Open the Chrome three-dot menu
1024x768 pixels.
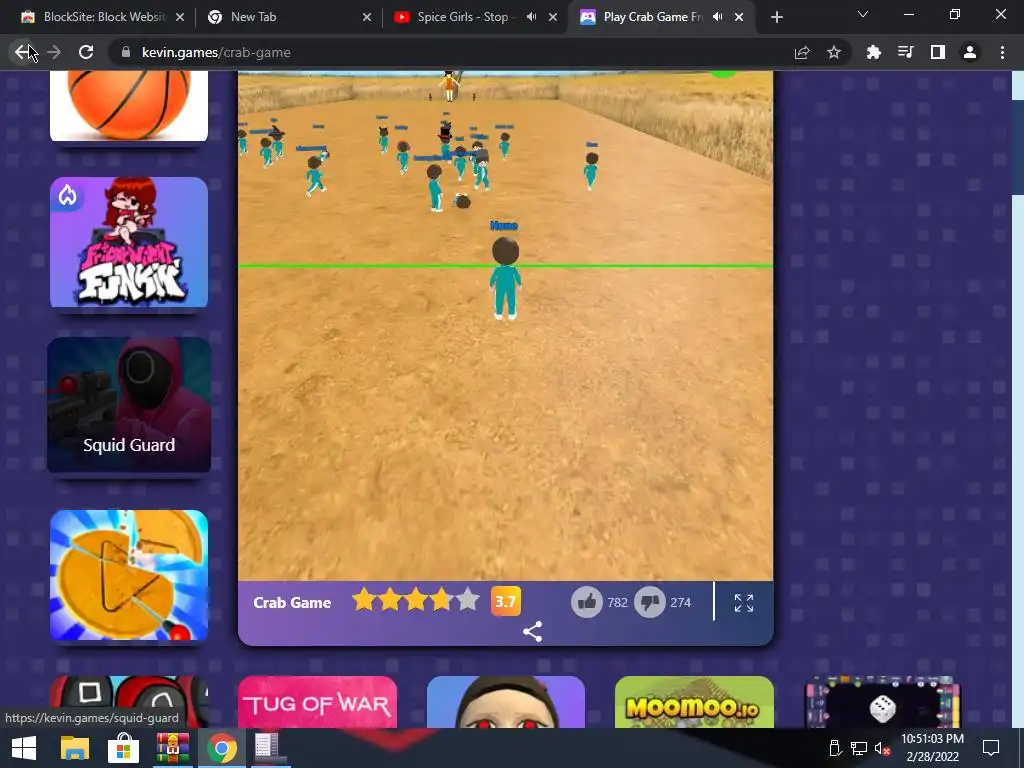click(1002, 52)
